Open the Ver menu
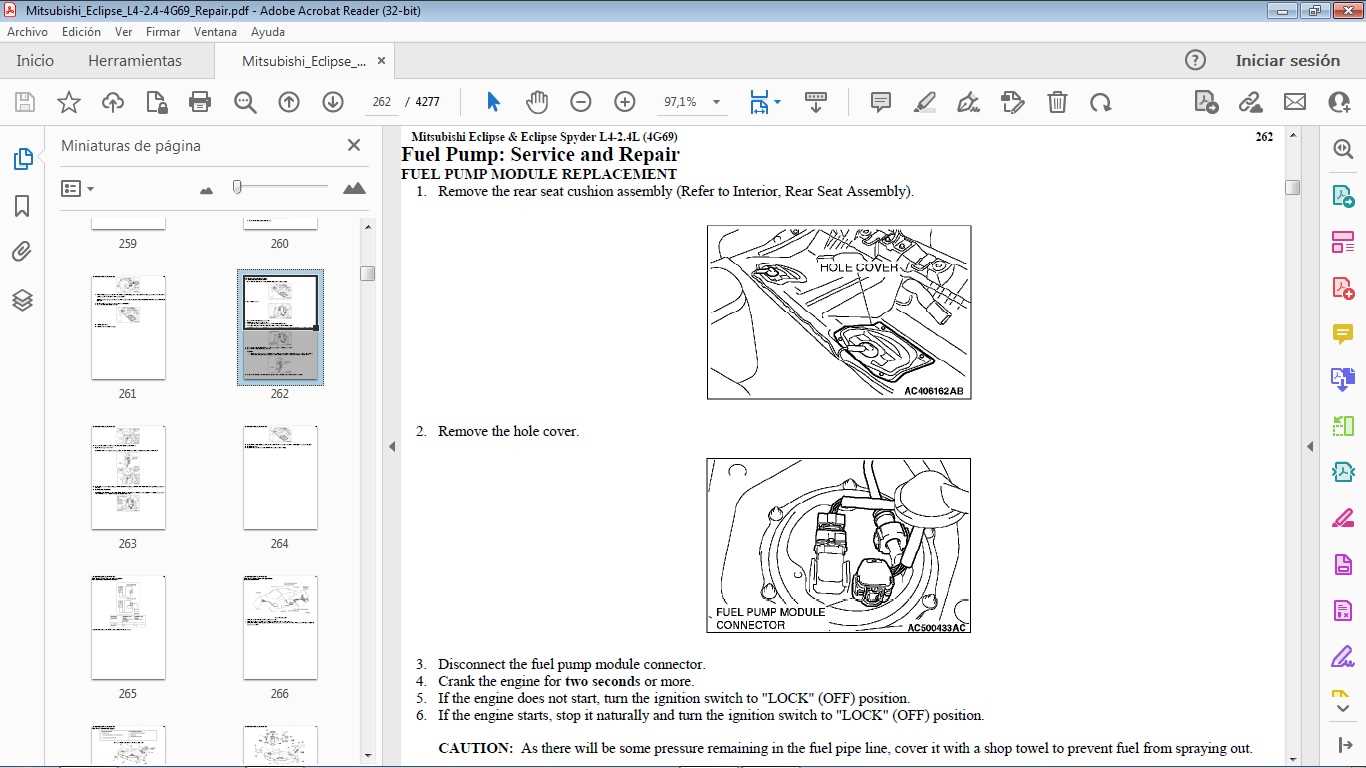Viewport: 1366px width, 768px height. click(124, 32)
